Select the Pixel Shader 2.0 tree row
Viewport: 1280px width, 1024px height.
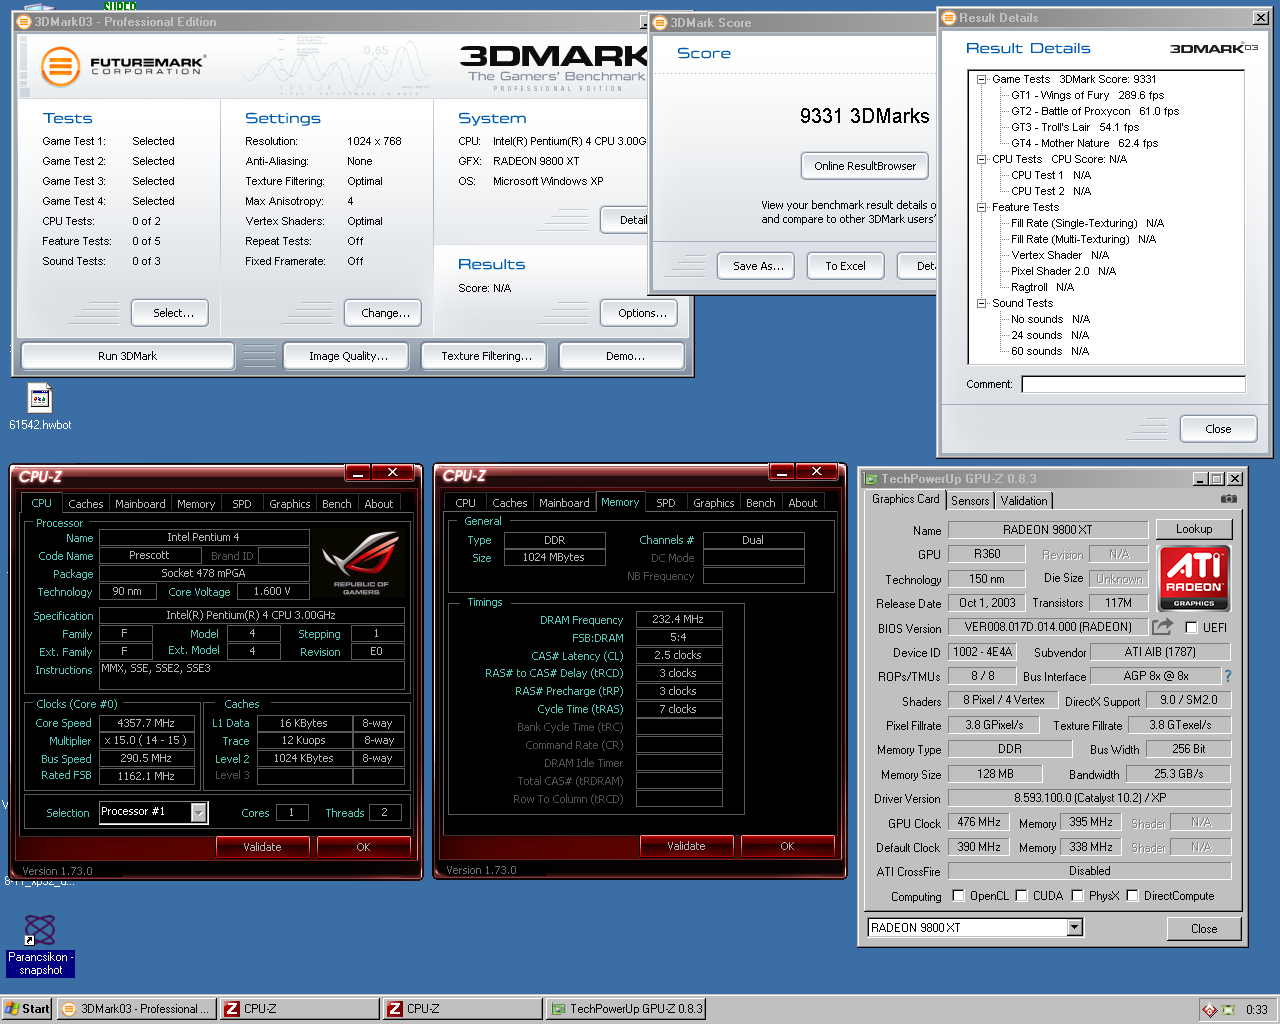[x=1063, y=271]
